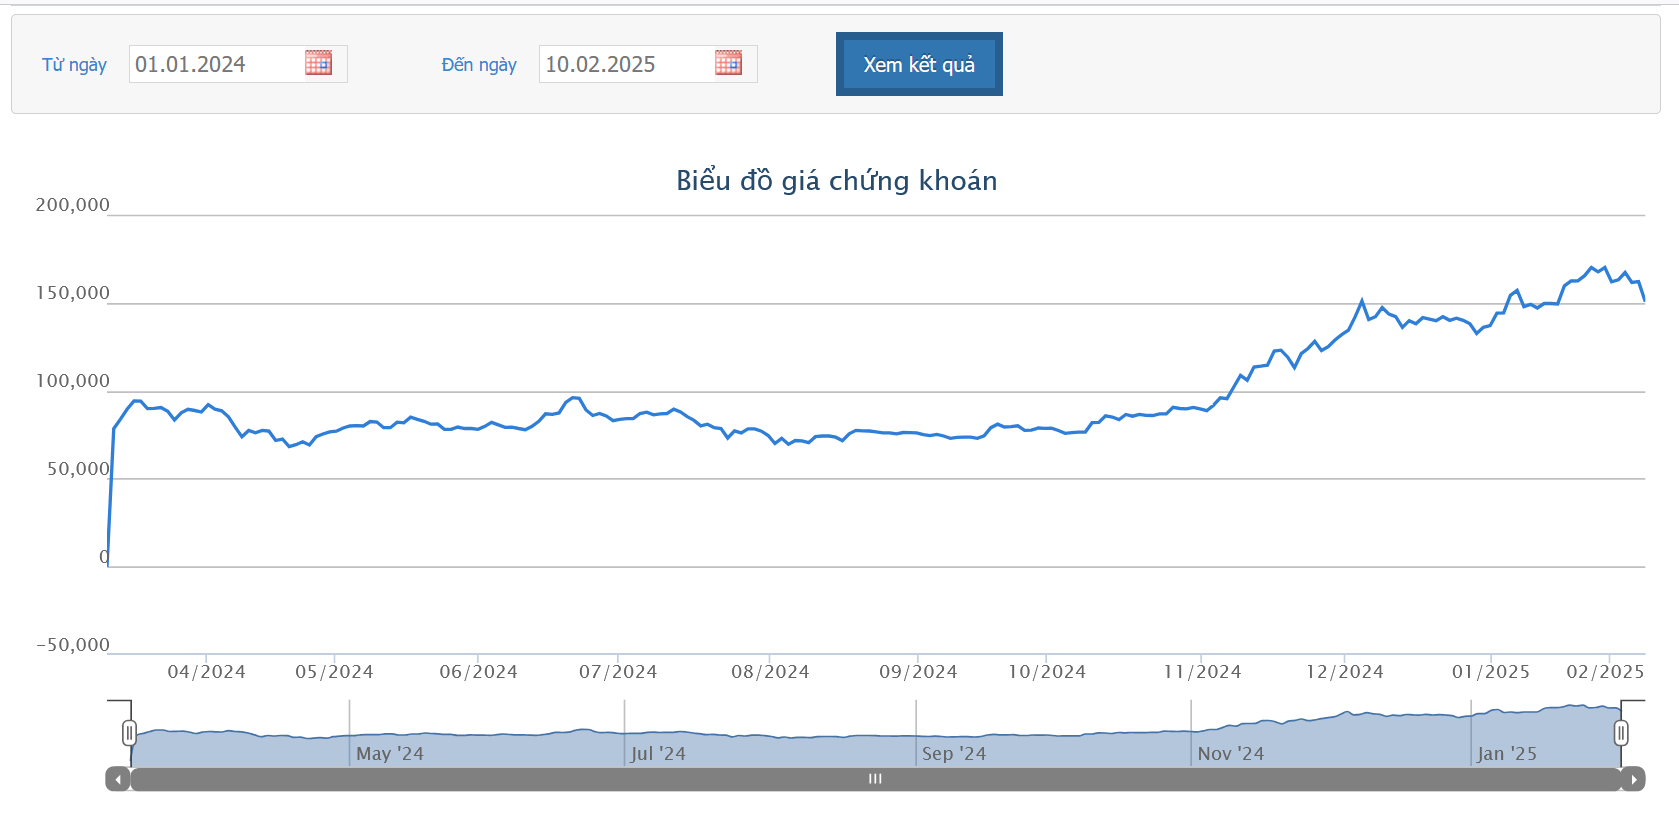
Task: Click the Xem kết quả button
Action: pos(919,64)
